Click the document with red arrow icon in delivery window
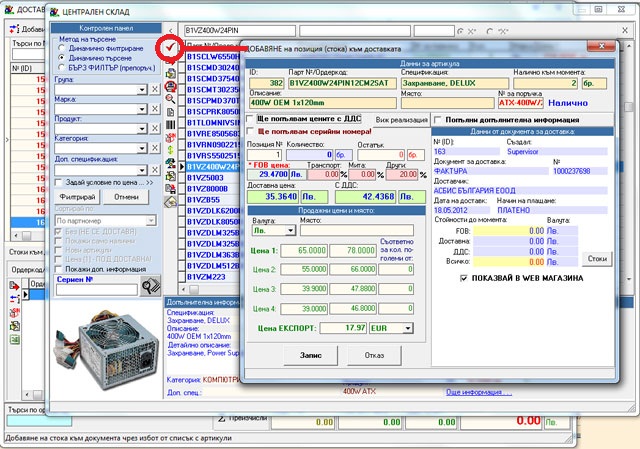 coord(14,286)
